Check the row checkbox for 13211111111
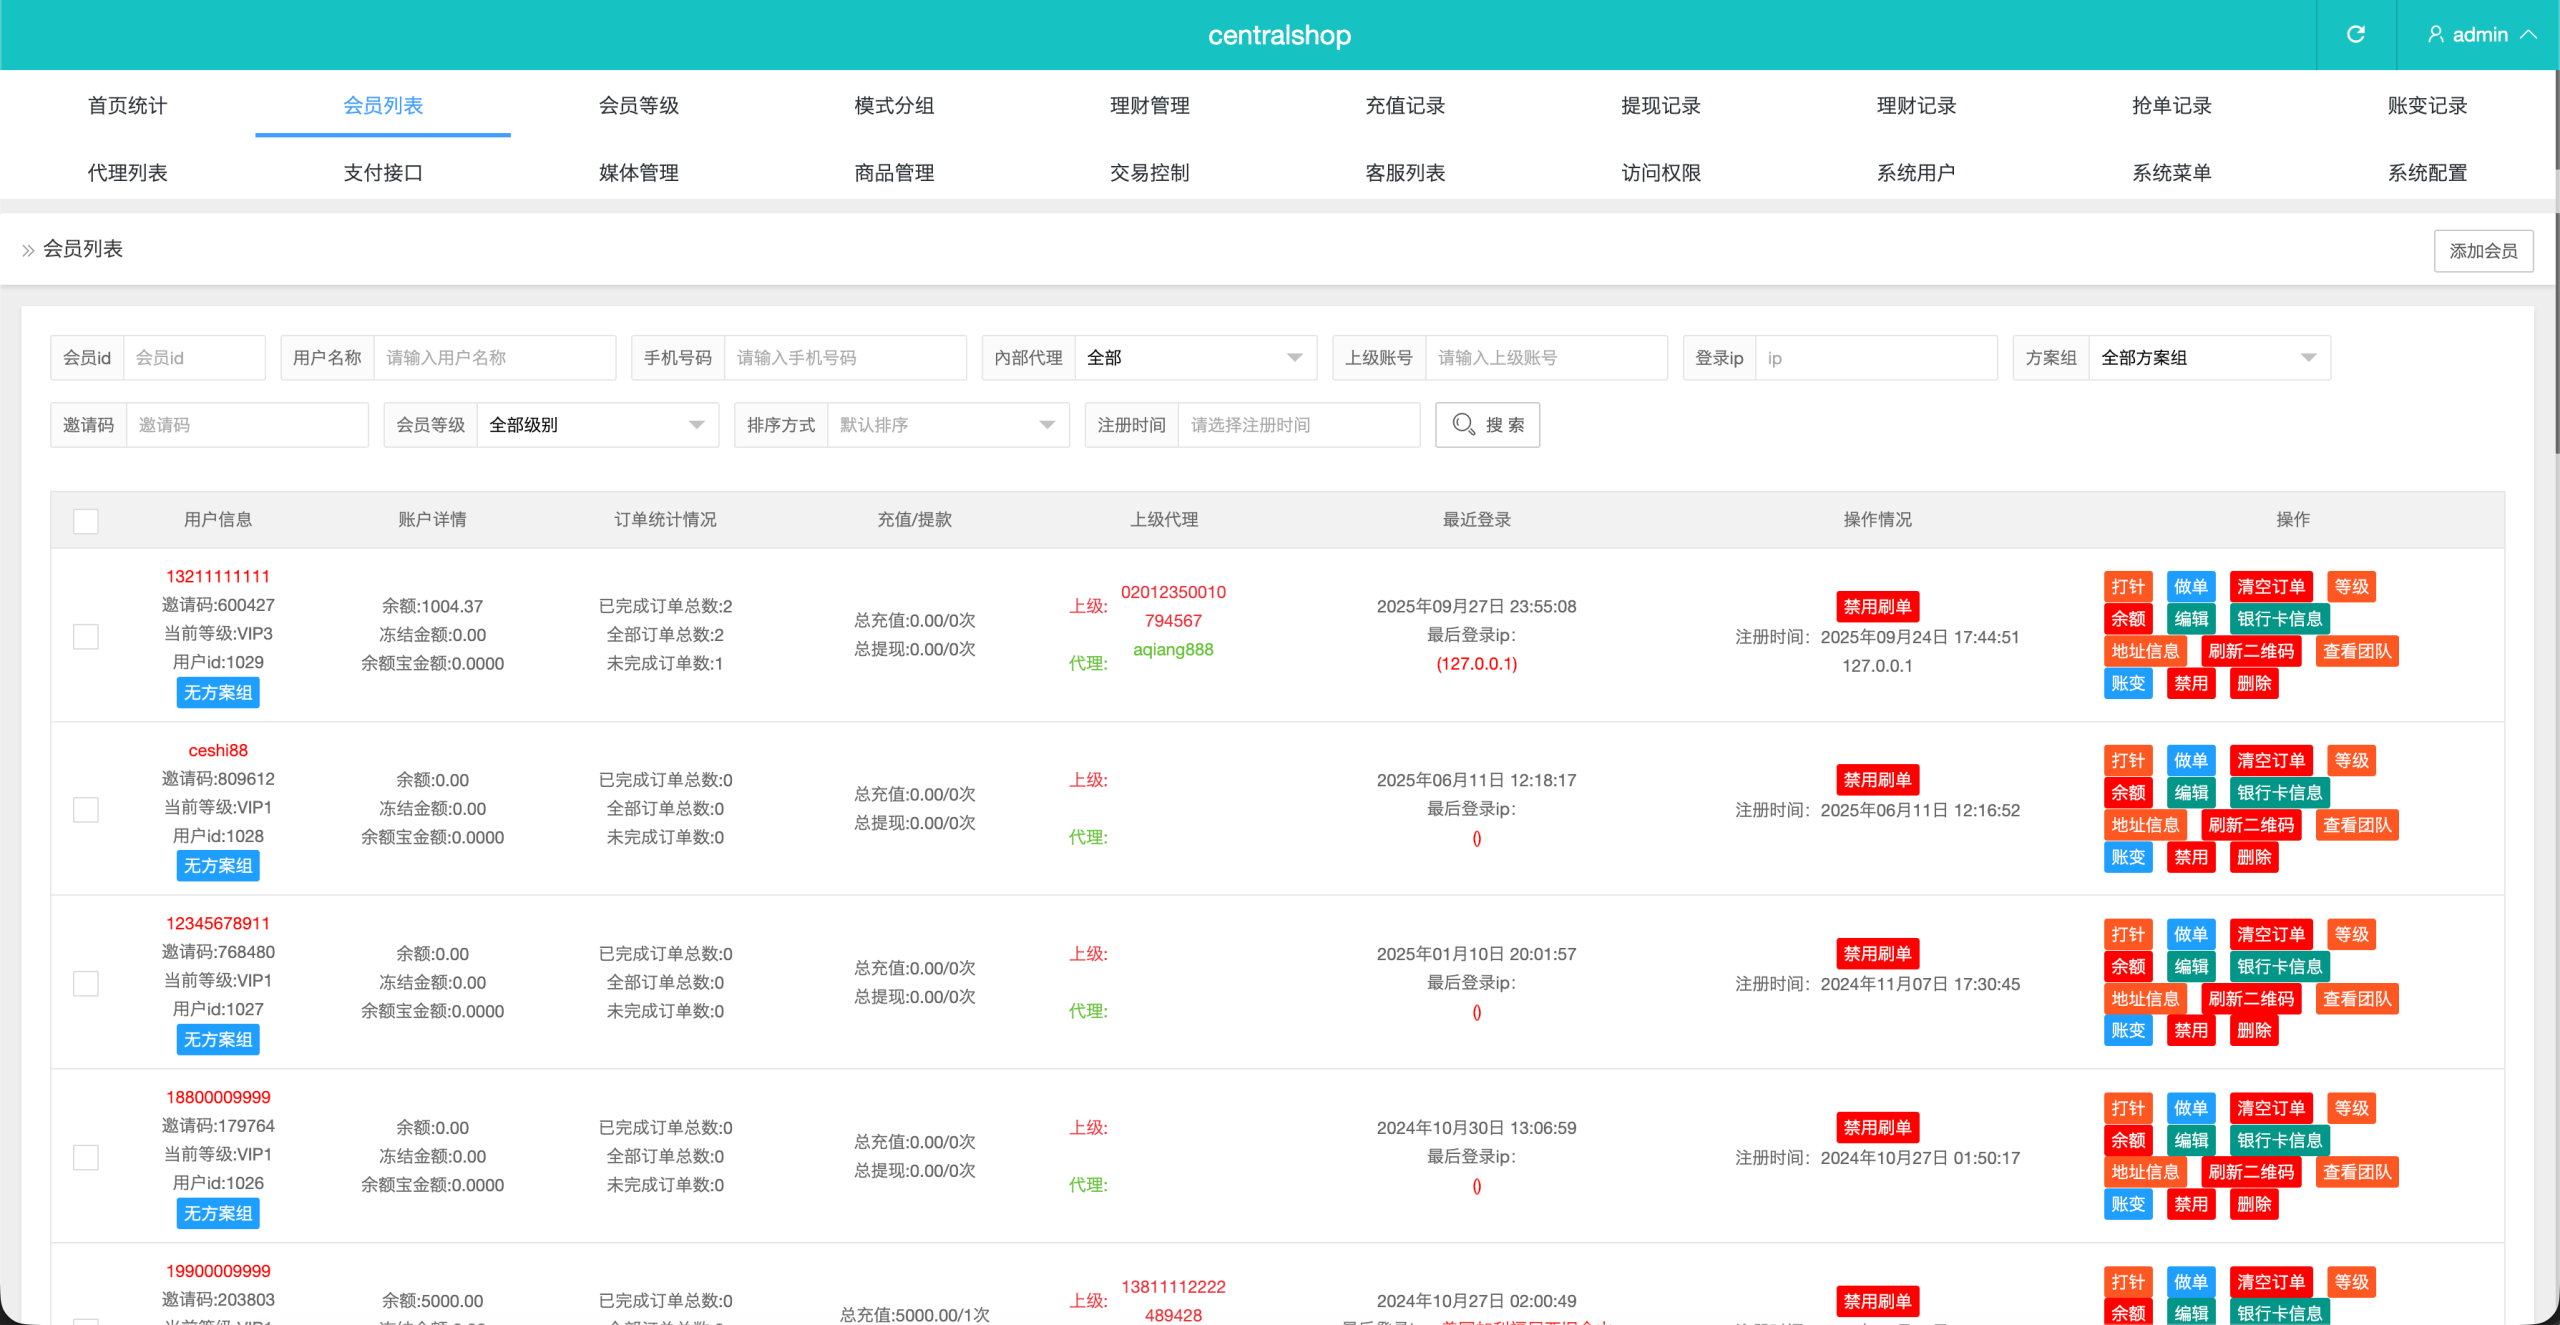 tap(86, 636)
